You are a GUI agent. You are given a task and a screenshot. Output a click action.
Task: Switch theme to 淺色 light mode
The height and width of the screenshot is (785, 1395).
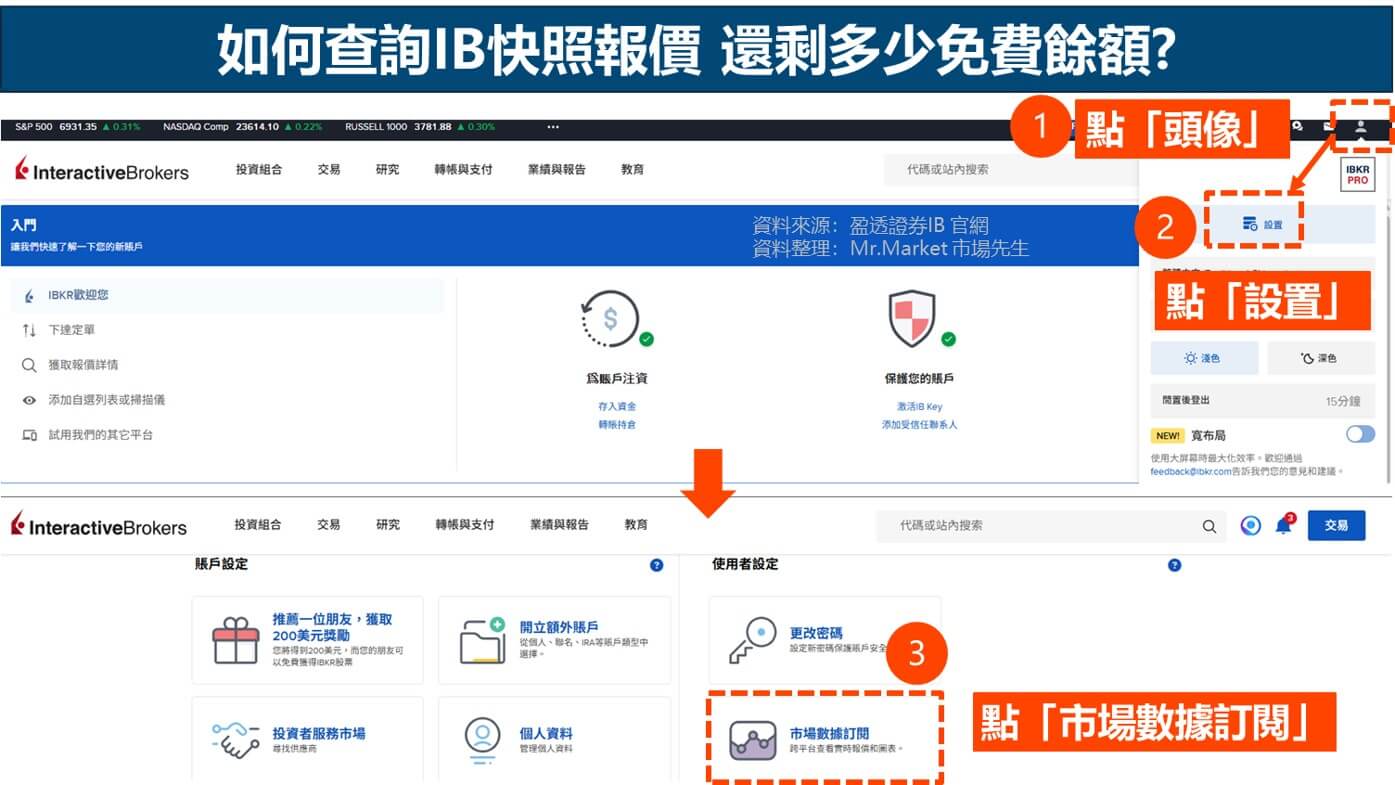(1206, 357)
